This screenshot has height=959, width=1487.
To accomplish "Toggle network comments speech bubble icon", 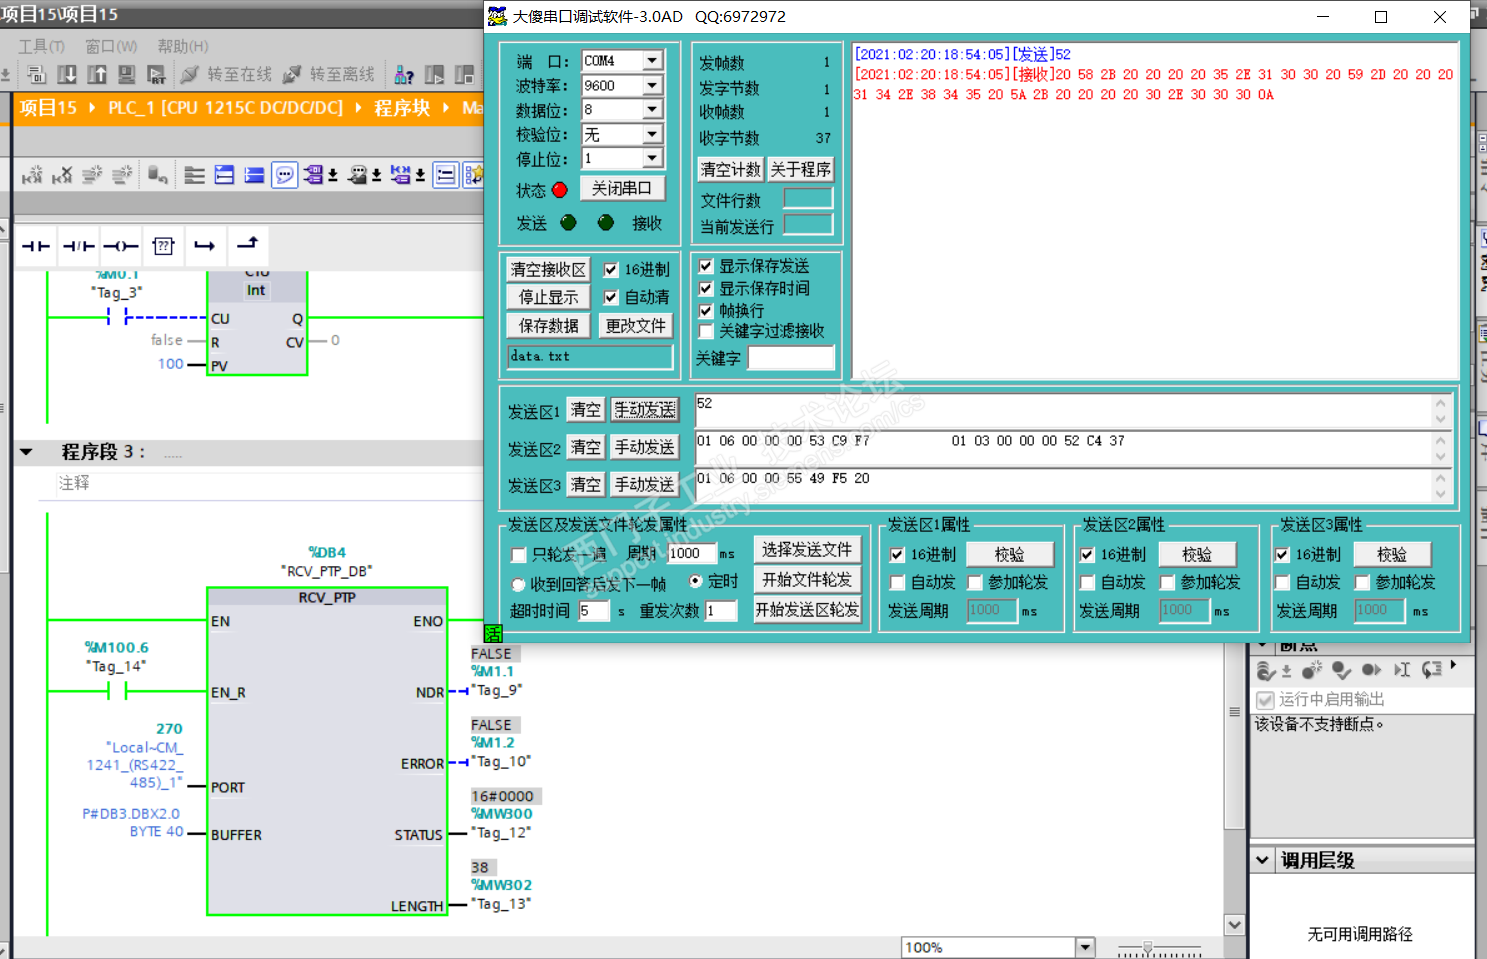I will [x=285, y=176].
